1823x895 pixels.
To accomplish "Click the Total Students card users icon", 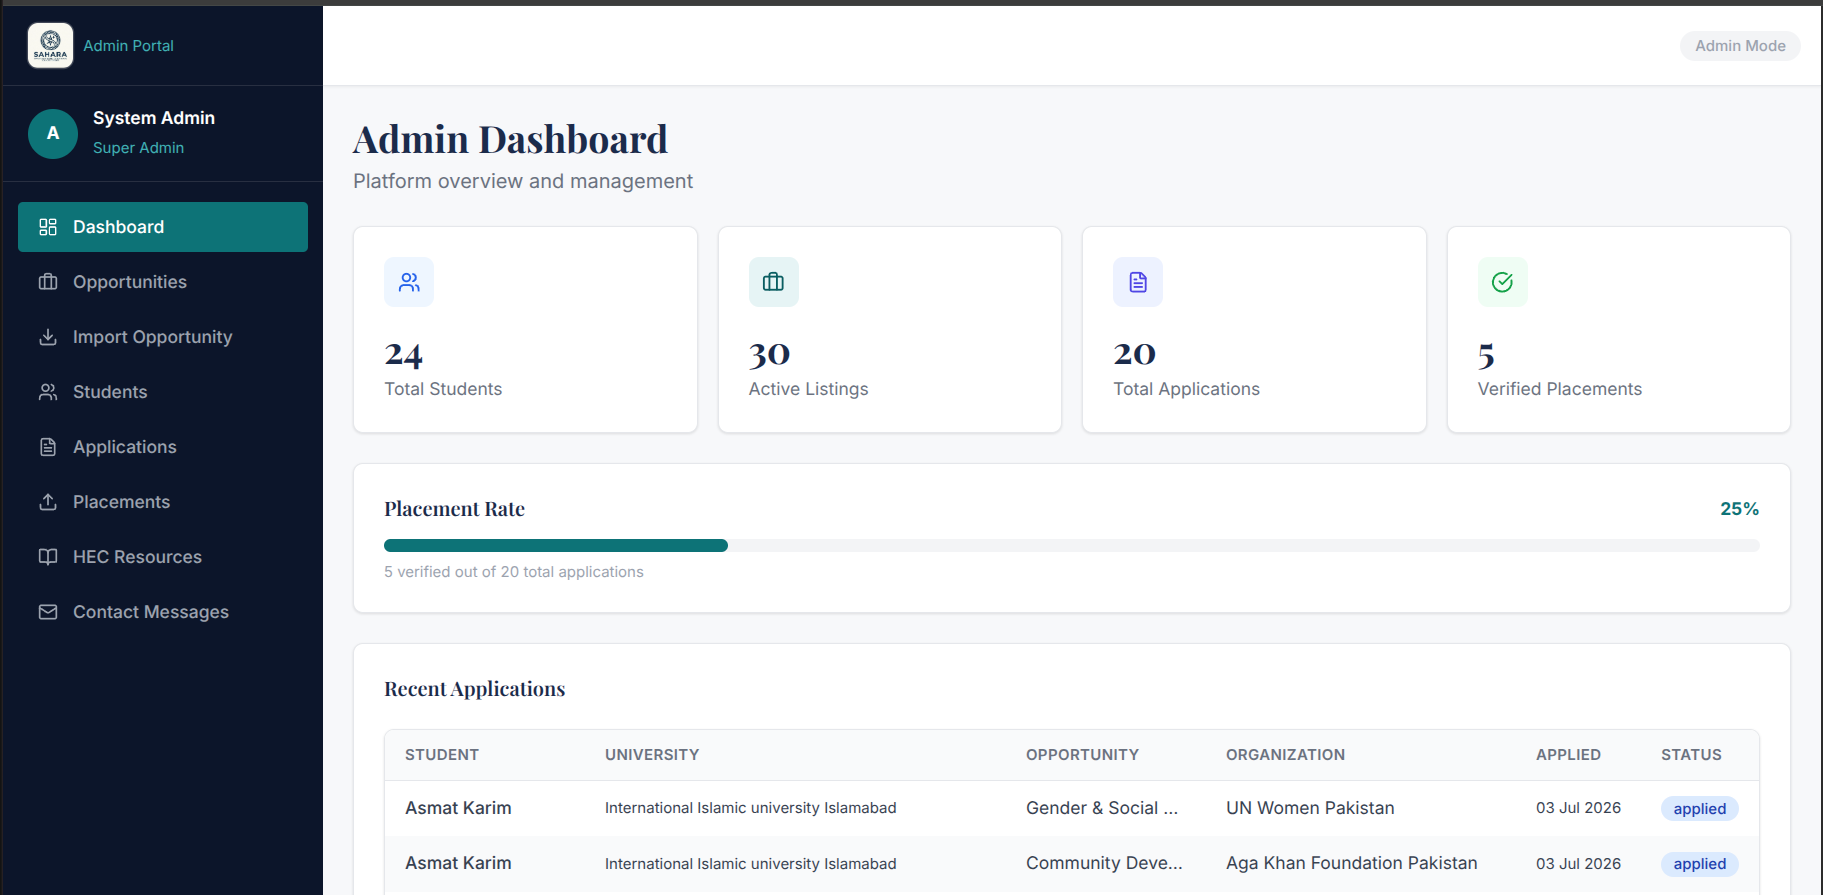I will 409,282.
